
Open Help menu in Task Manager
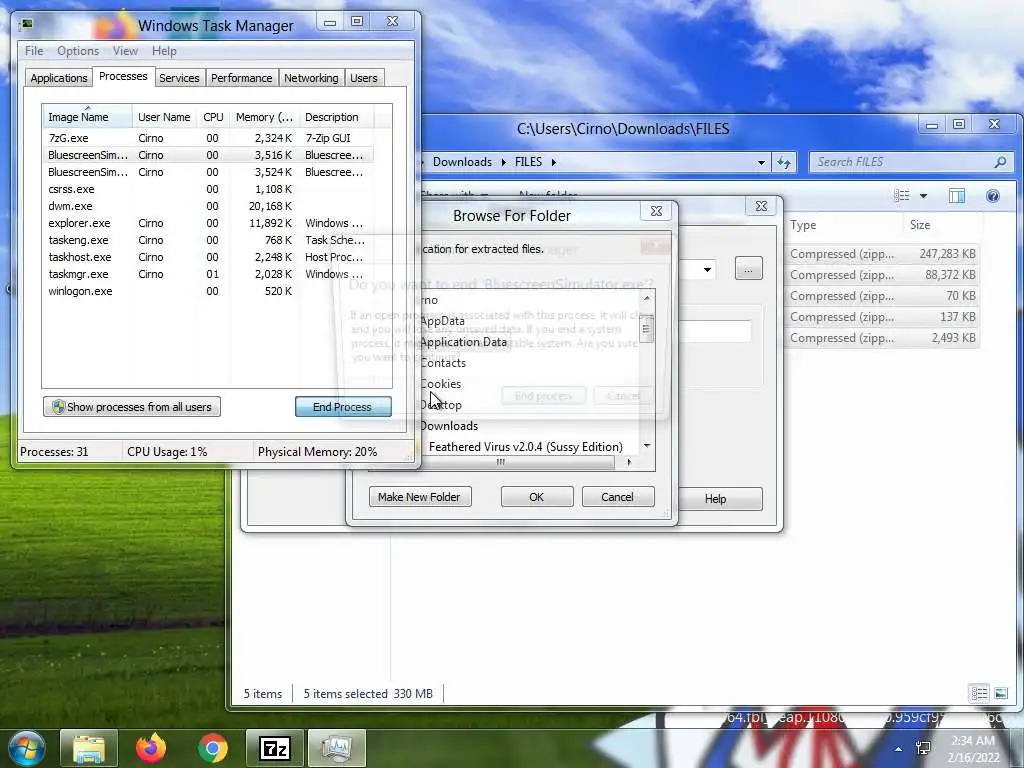(164, 51)
